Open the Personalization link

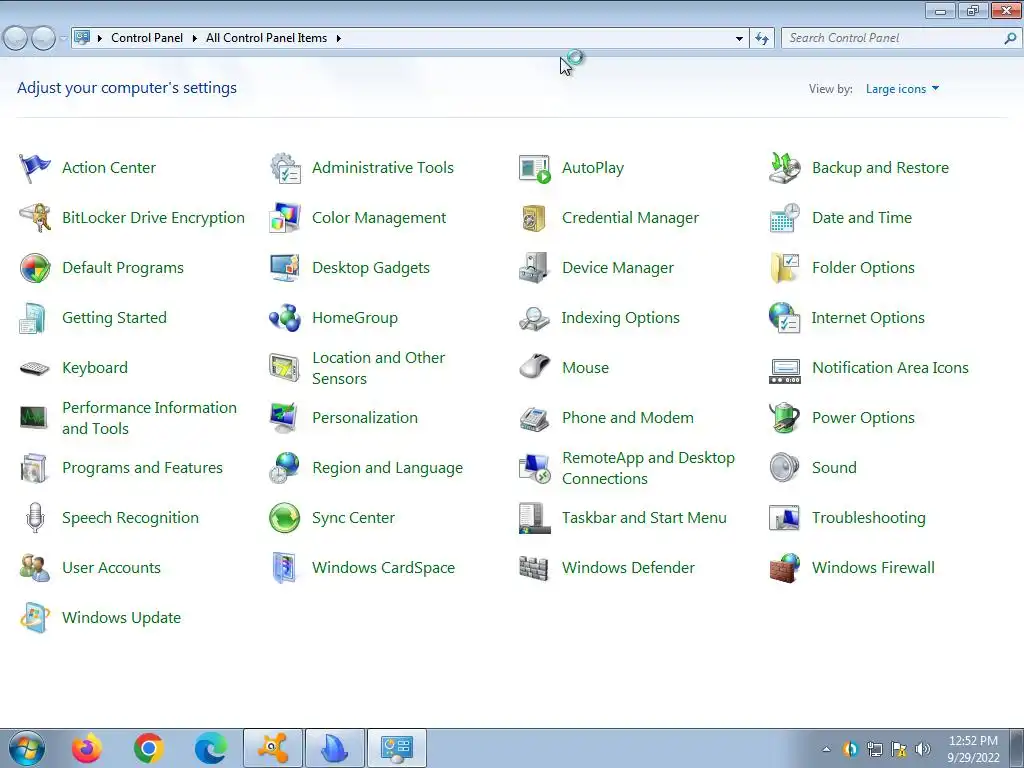coord(365,418)
